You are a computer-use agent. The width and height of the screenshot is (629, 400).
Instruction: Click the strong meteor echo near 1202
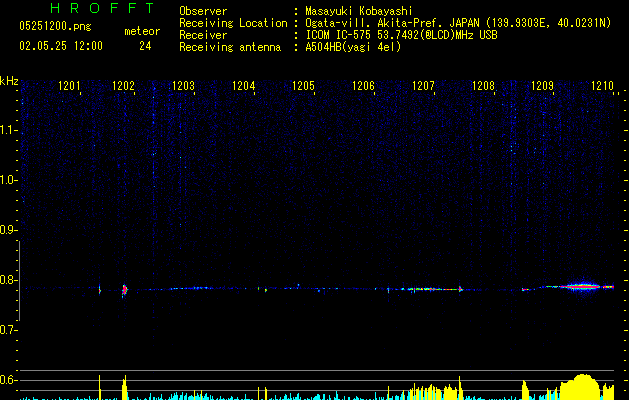[124, 290]
